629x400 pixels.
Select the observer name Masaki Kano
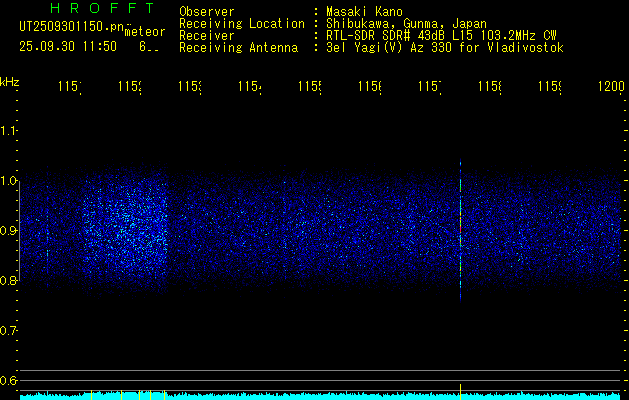tap(364, 12)
